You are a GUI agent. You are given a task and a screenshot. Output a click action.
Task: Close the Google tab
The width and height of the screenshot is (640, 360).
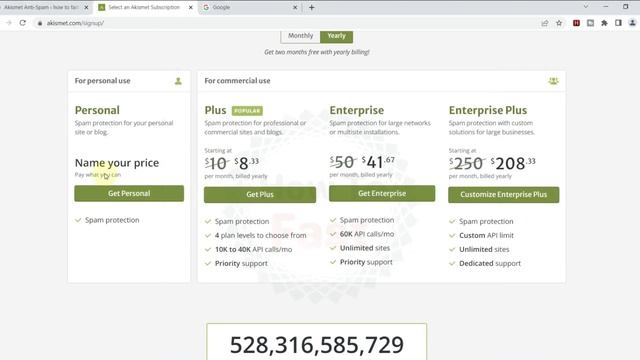coord(295,7)
